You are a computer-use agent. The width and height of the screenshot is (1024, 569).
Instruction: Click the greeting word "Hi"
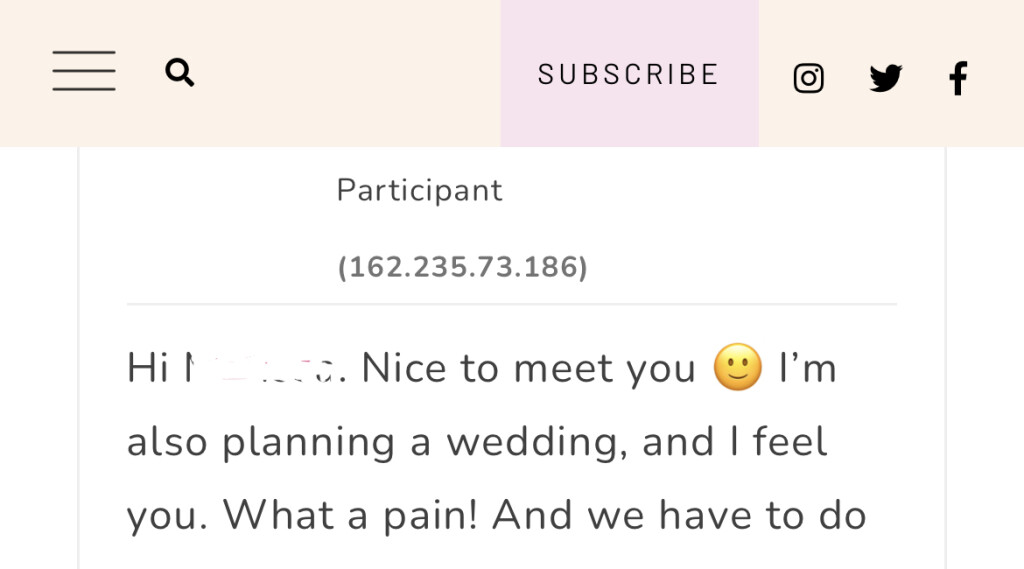click(x=147, y=370)
